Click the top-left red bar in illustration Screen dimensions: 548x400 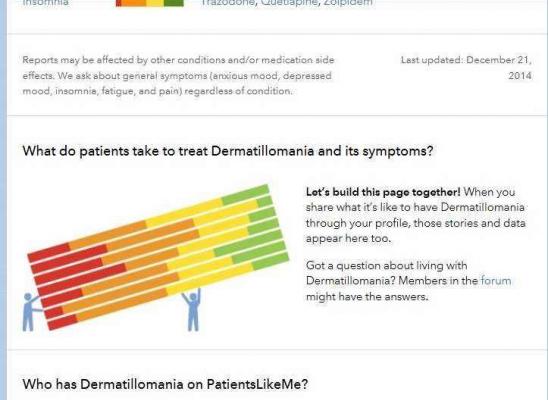[49, 252]
